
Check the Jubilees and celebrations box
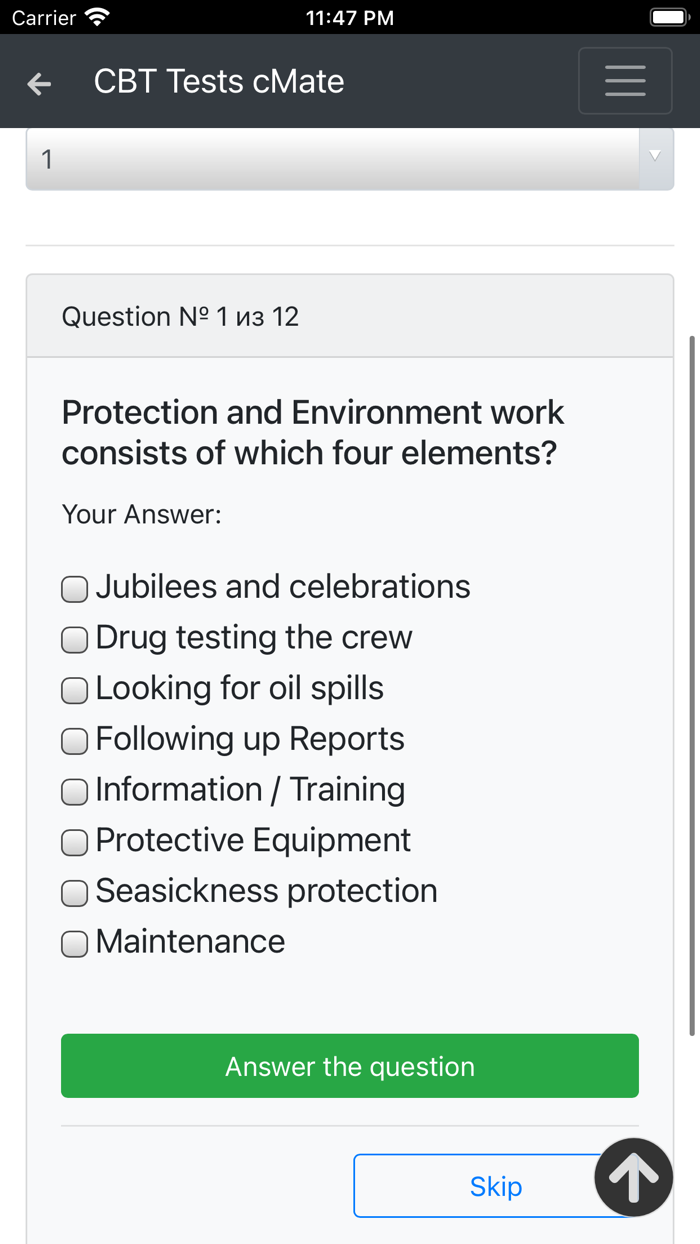click(x=75, y=589)
